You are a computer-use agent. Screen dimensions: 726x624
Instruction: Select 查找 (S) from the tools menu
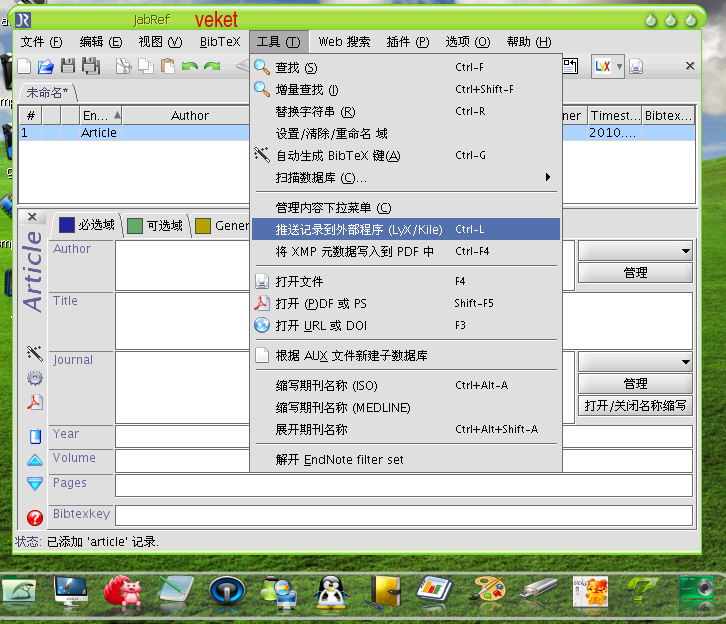click(x=406, y=68)
